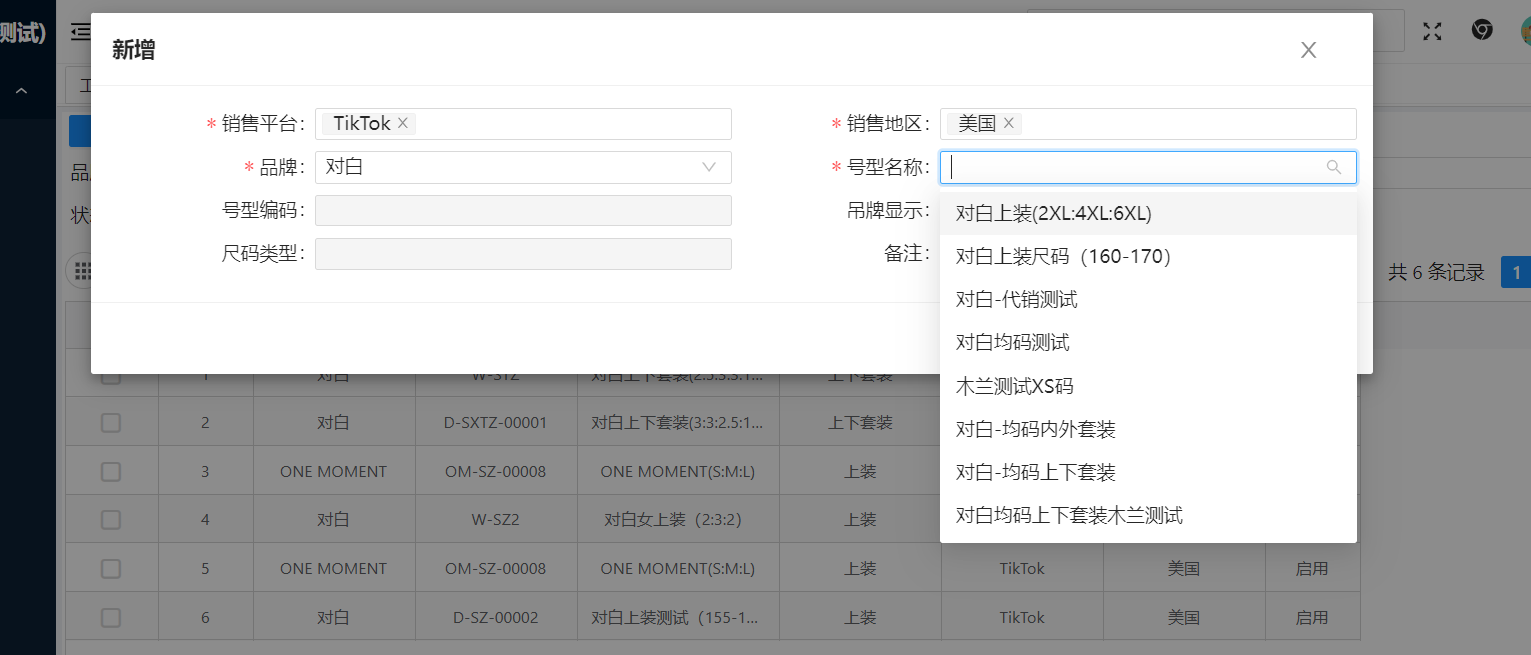Select the 木兰测试XS码 option

click(x=1014, y=386)
